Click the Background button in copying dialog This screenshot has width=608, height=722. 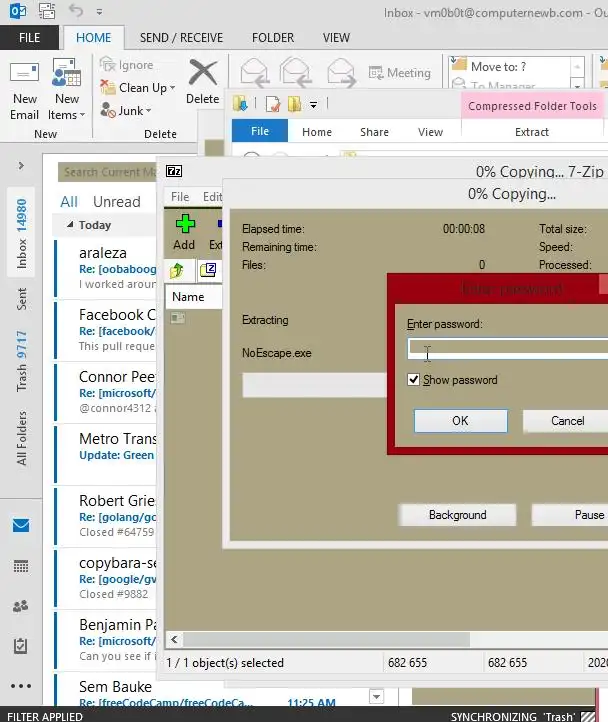pyautogui.click(x=457, y=515)
